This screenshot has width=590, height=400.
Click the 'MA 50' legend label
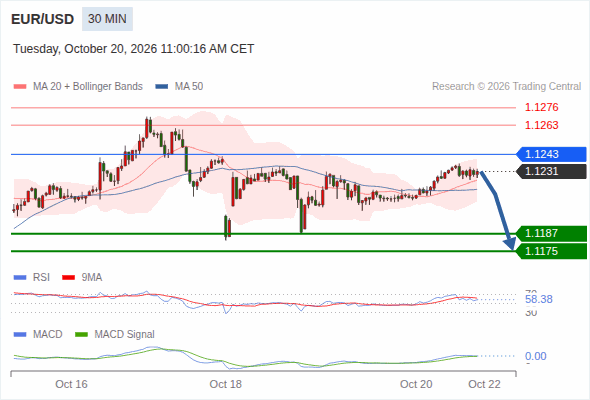(189, 87)
